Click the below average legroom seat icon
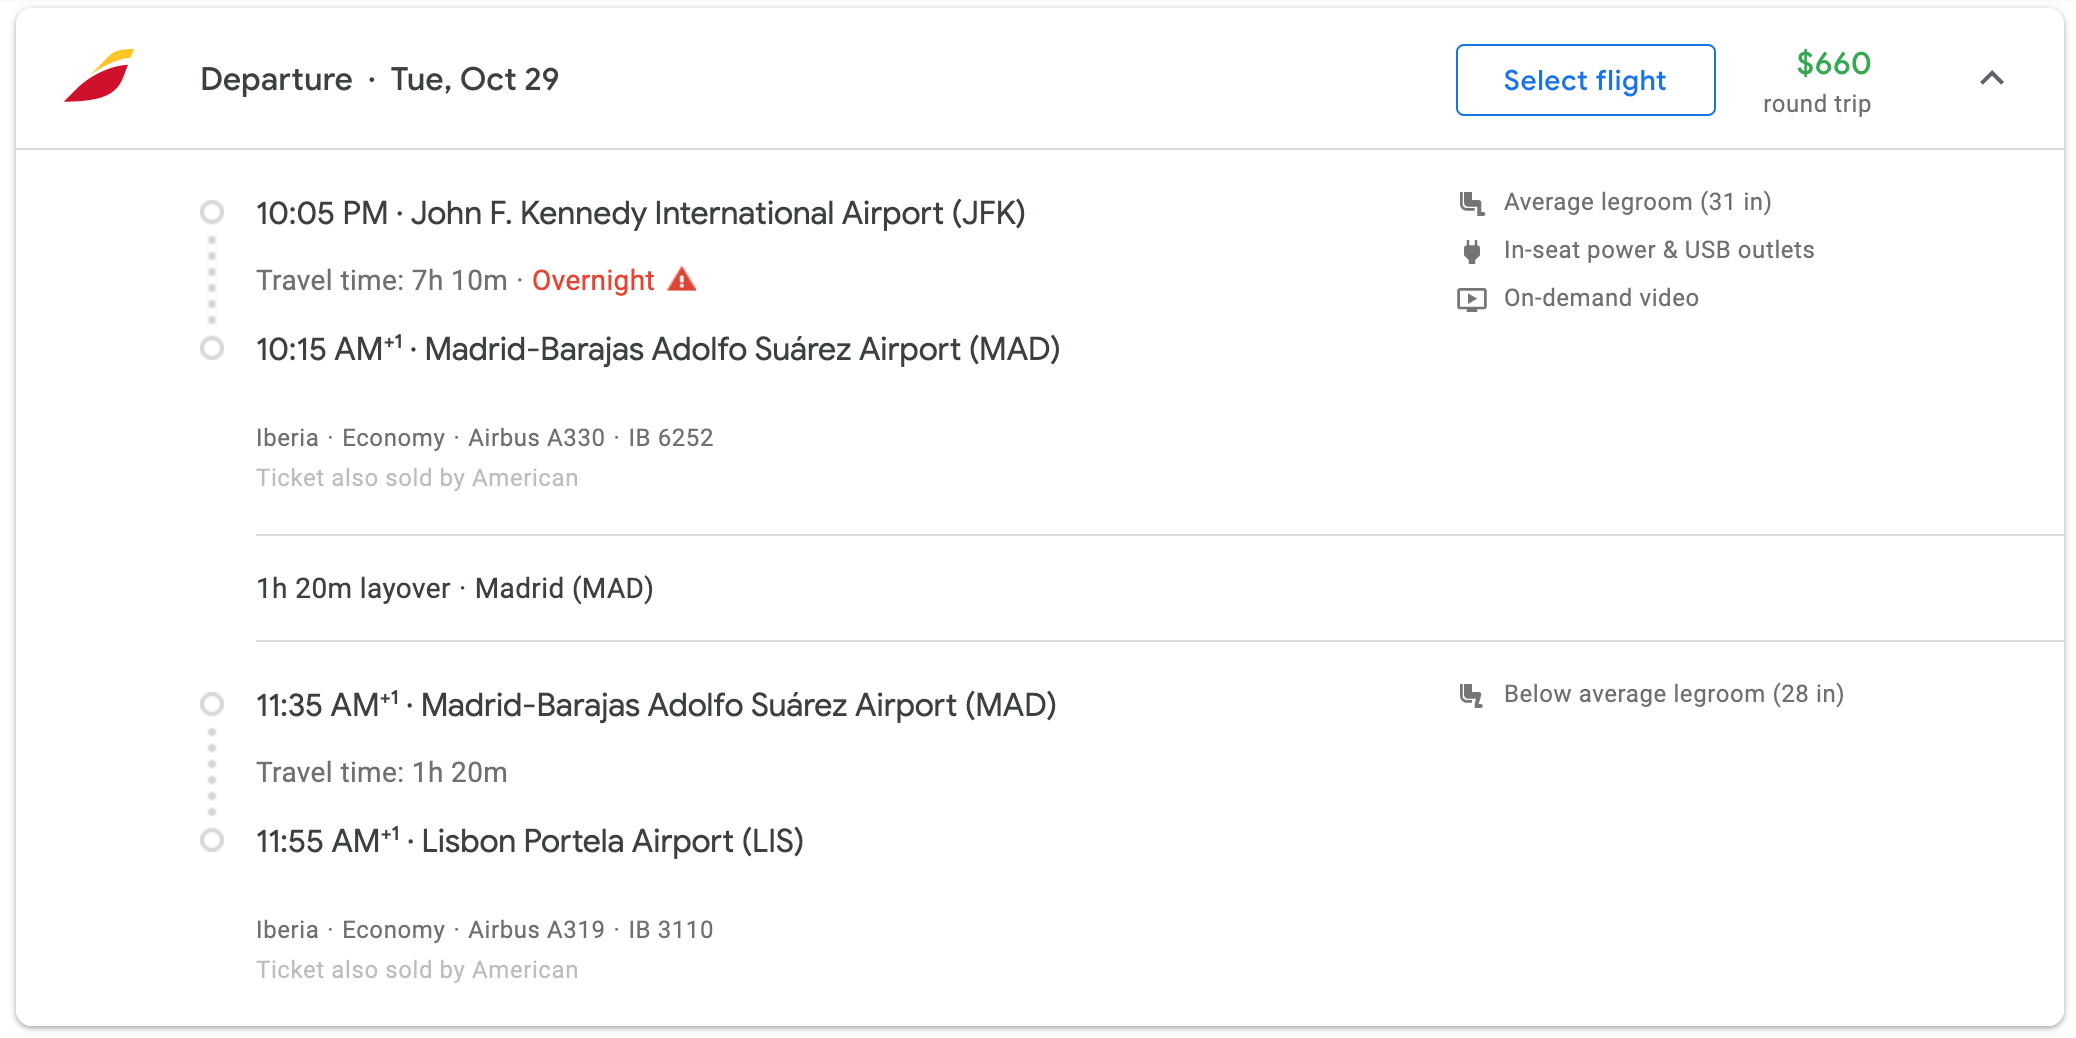The width and height of the screenshot is (2076, 1038). (x=1471, y=695)
